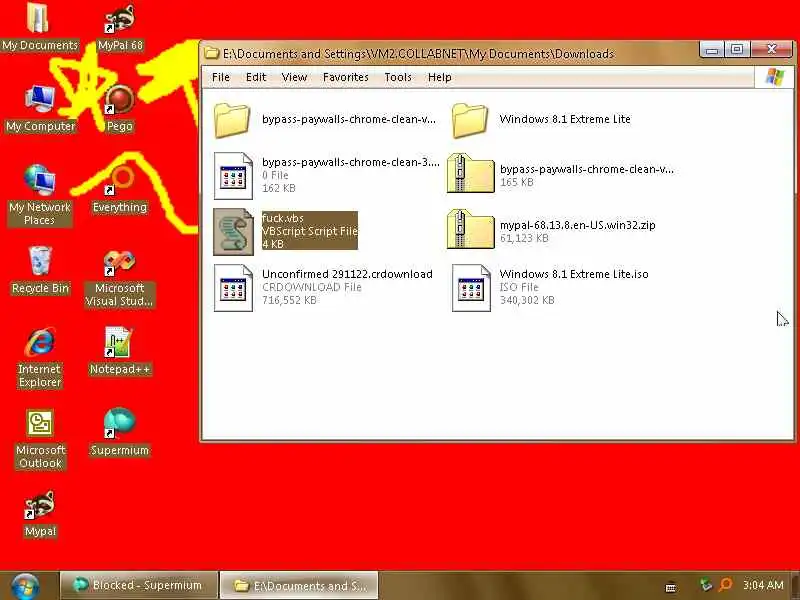
Task: Select the fuck.vbs script file icon
Action: click(x=233, y=232)
